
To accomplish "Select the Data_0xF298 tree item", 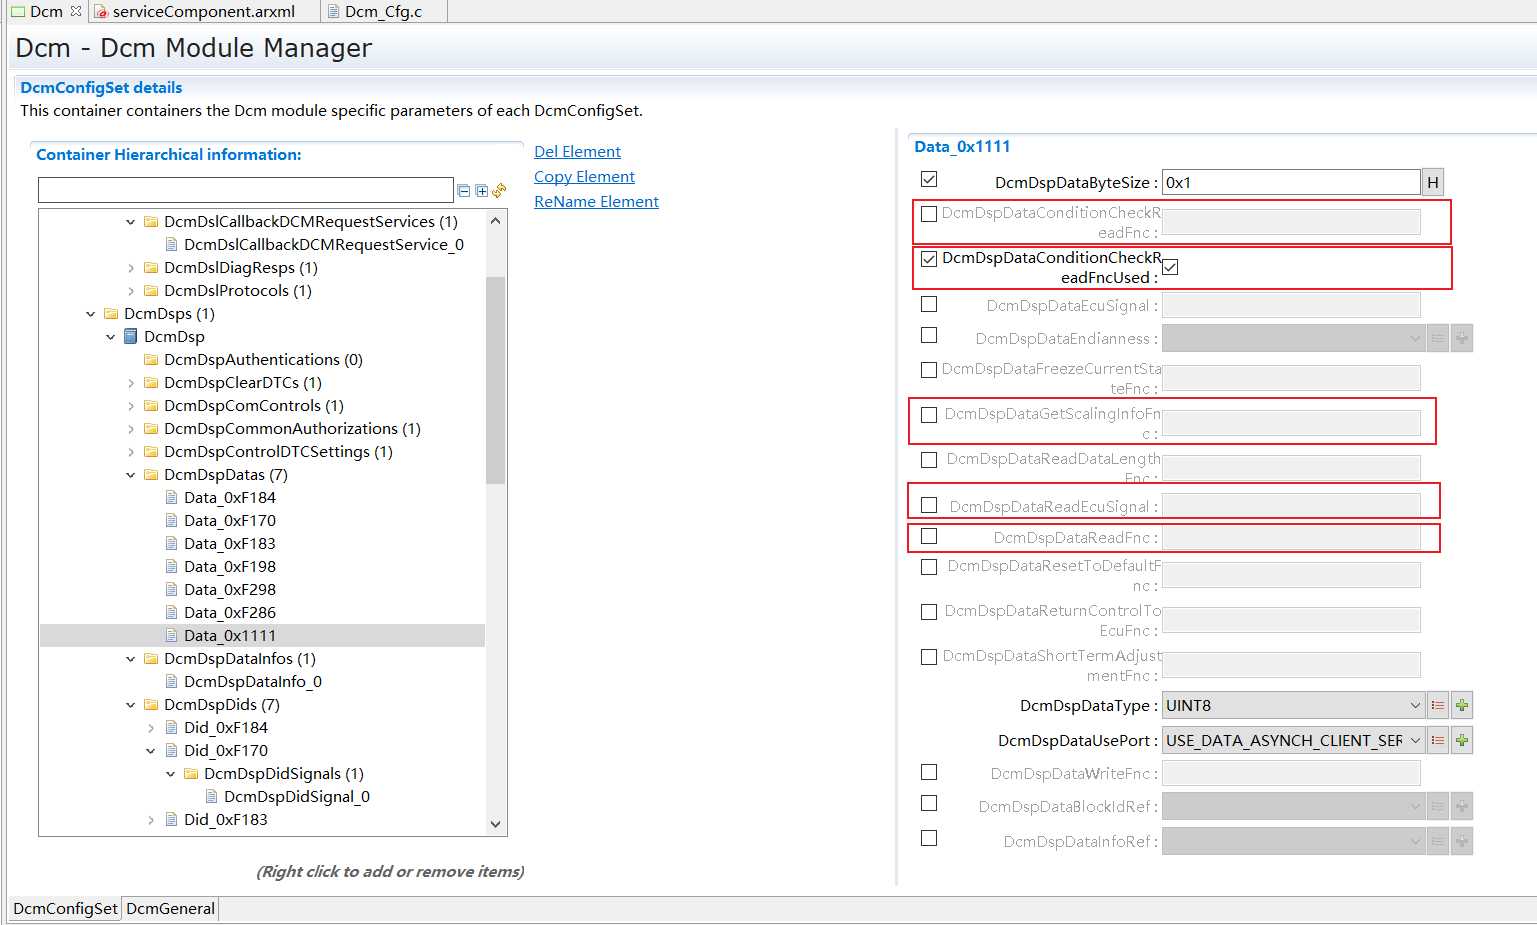I will click(230, 589).
